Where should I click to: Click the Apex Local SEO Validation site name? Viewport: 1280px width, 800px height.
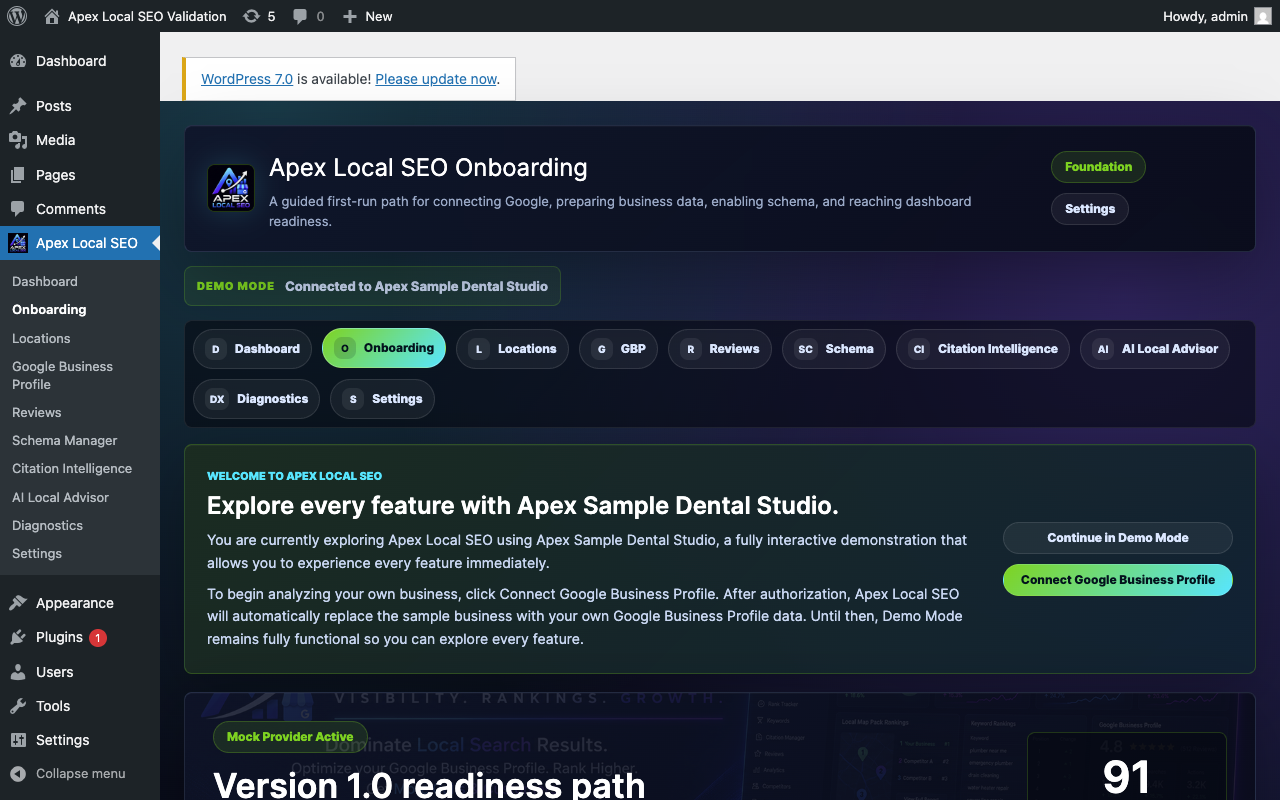pyautogui.click(x=147, y=16)
